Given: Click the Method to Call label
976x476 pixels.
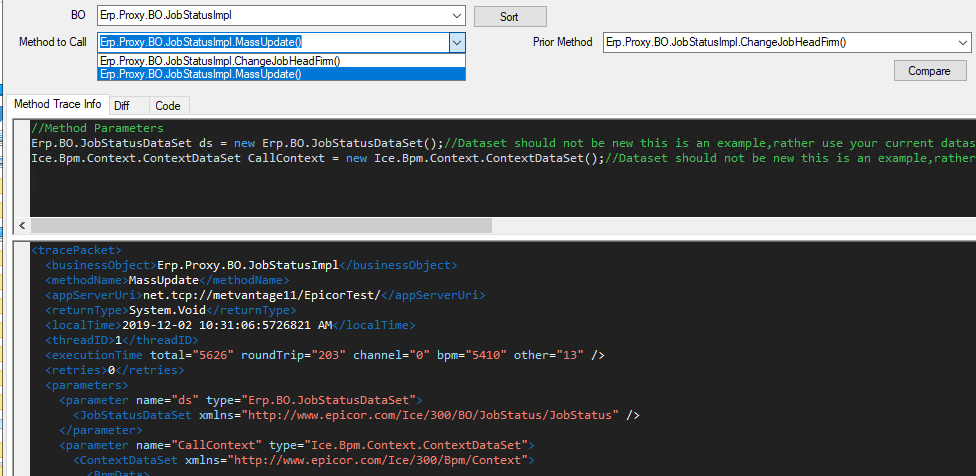Looking at the screenshot, I should click(53, 42).
